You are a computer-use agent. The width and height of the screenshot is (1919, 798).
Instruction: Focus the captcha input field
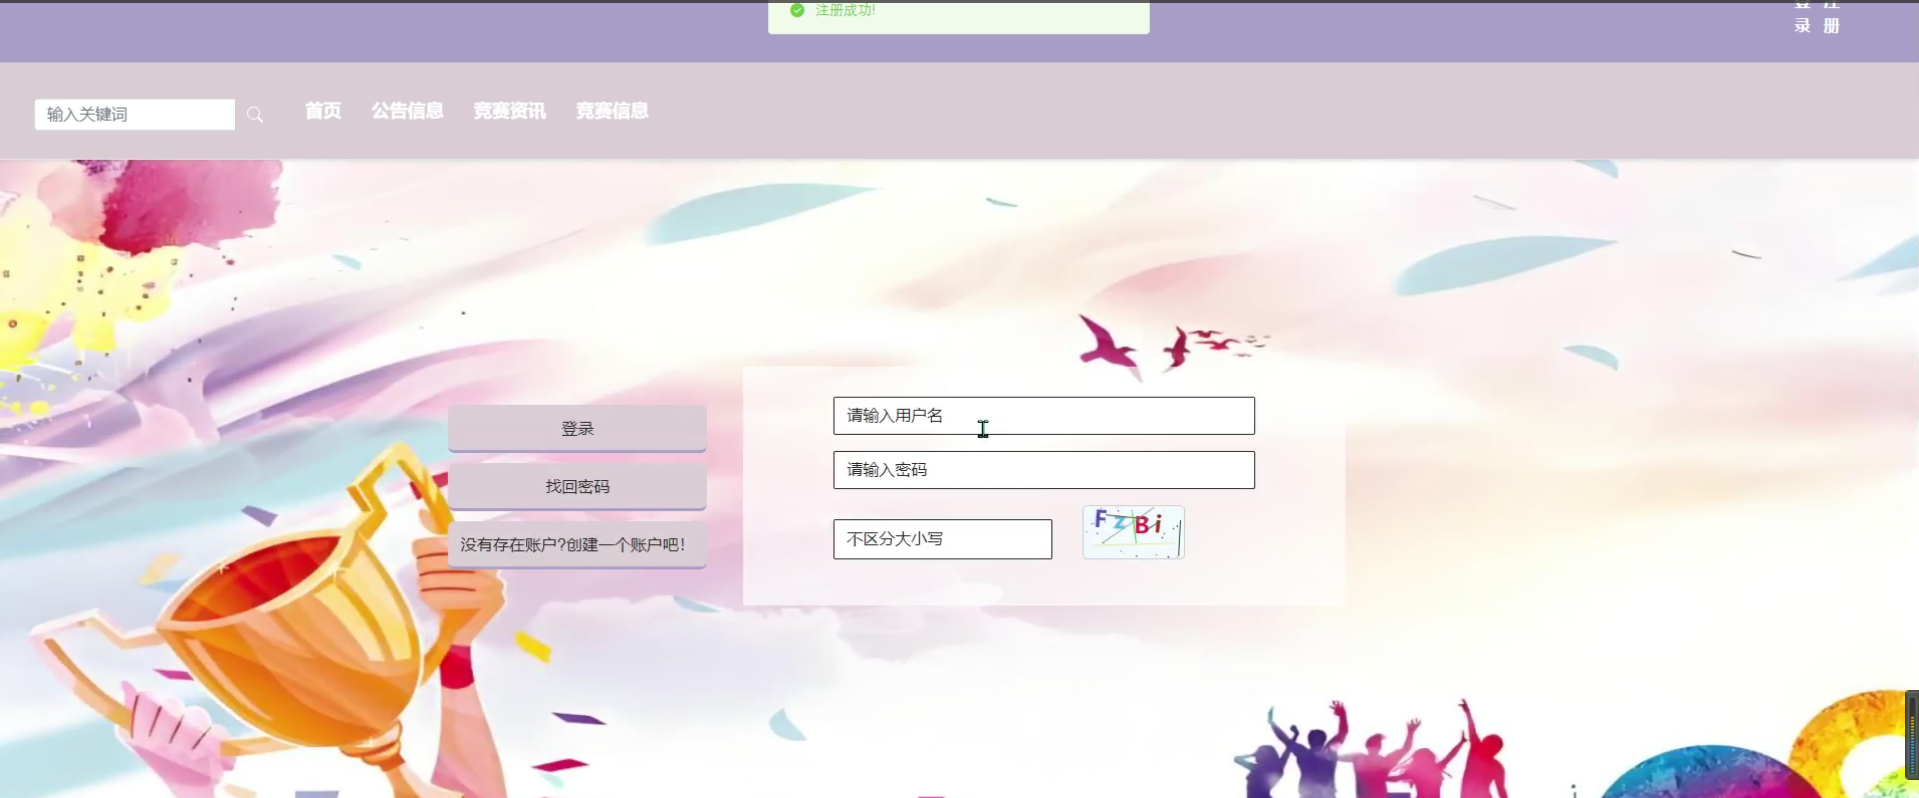(x=943, y=539)
